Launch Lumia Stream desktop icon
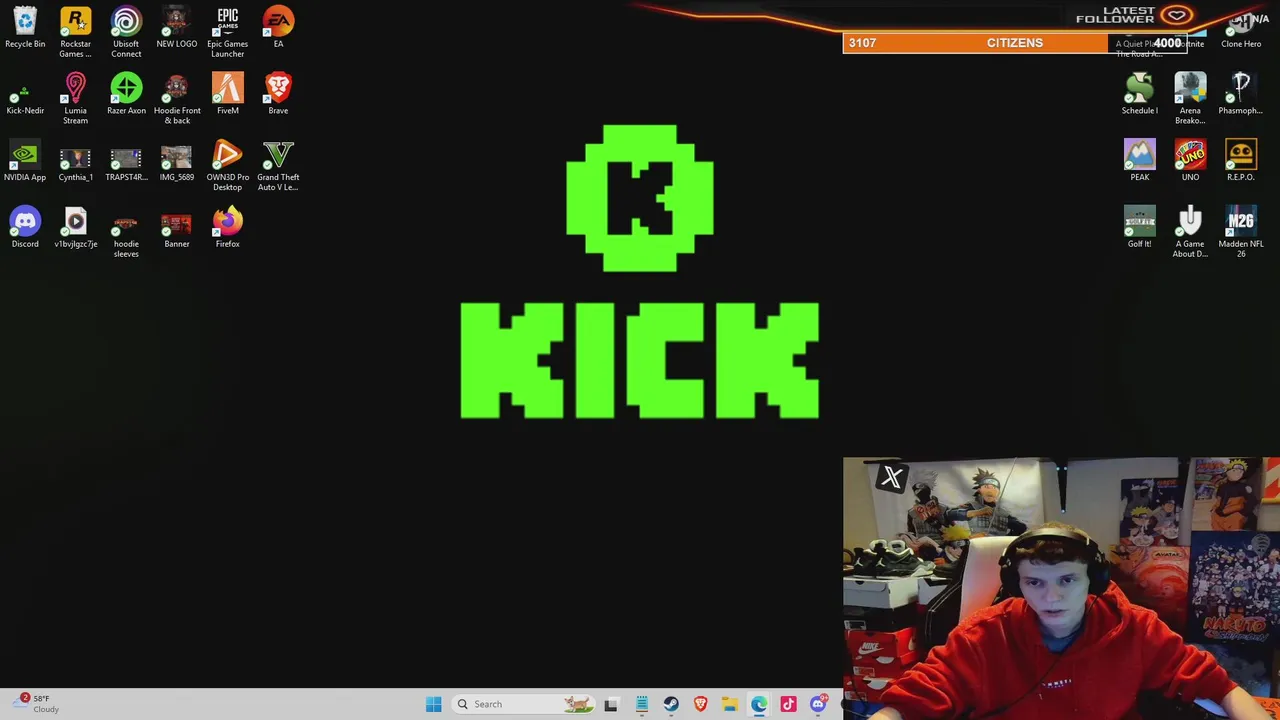 pos(75,99)
